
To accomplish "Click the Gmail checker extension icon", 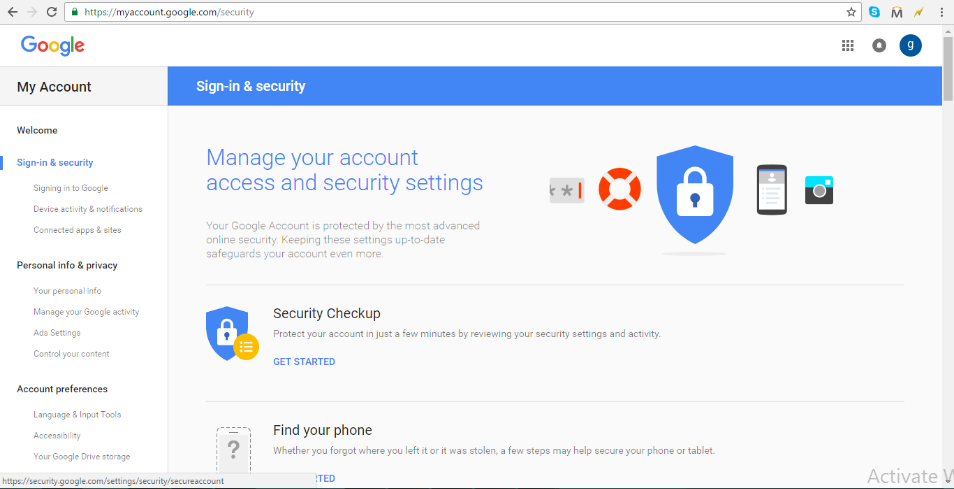I will coord(896,12).
